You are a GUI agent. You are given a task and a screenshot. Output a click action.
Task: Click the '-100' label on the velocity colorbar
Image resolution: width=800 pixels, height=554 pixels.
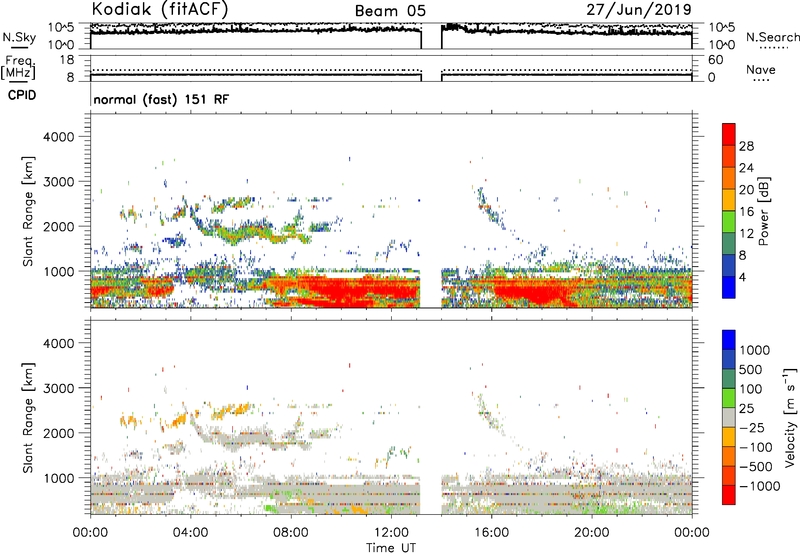755,447
